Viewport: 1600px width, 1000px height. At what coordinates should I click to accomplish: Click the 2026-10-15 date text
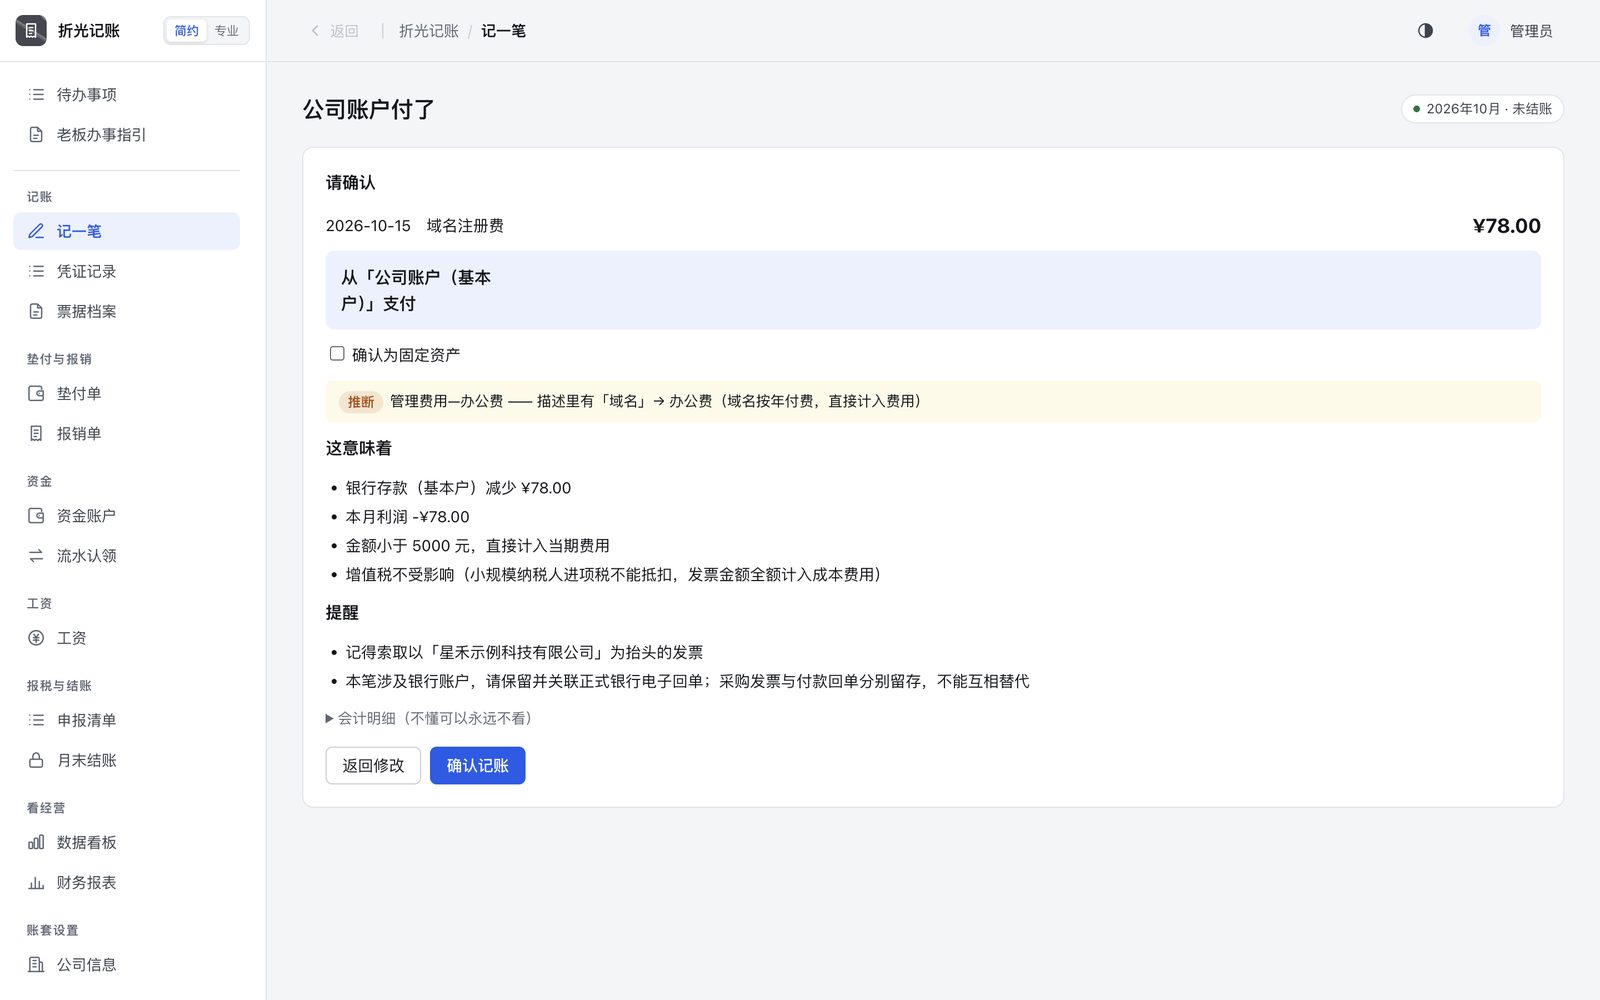point(368,226)
